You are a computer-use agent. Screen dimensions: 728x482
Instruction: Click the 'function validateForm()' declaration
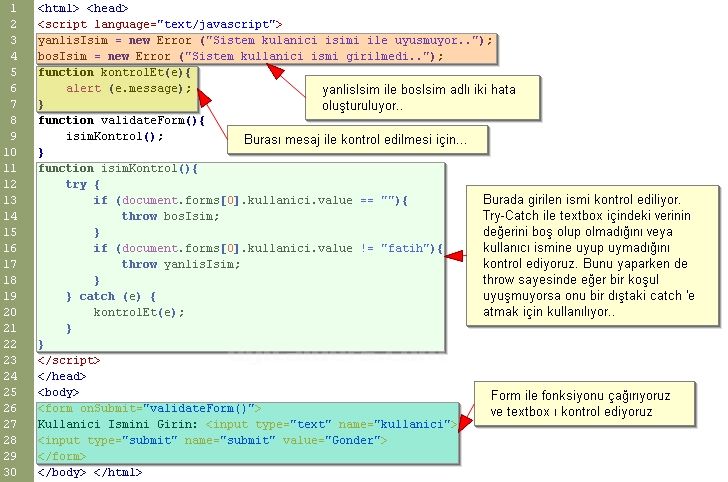click(x=120, y=120)
